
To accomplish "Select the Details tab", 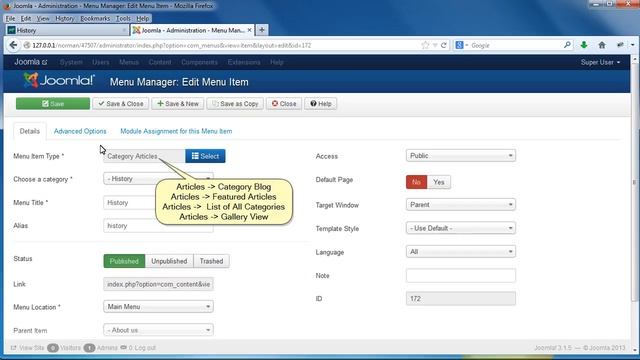I will click(x=30, y=131).
